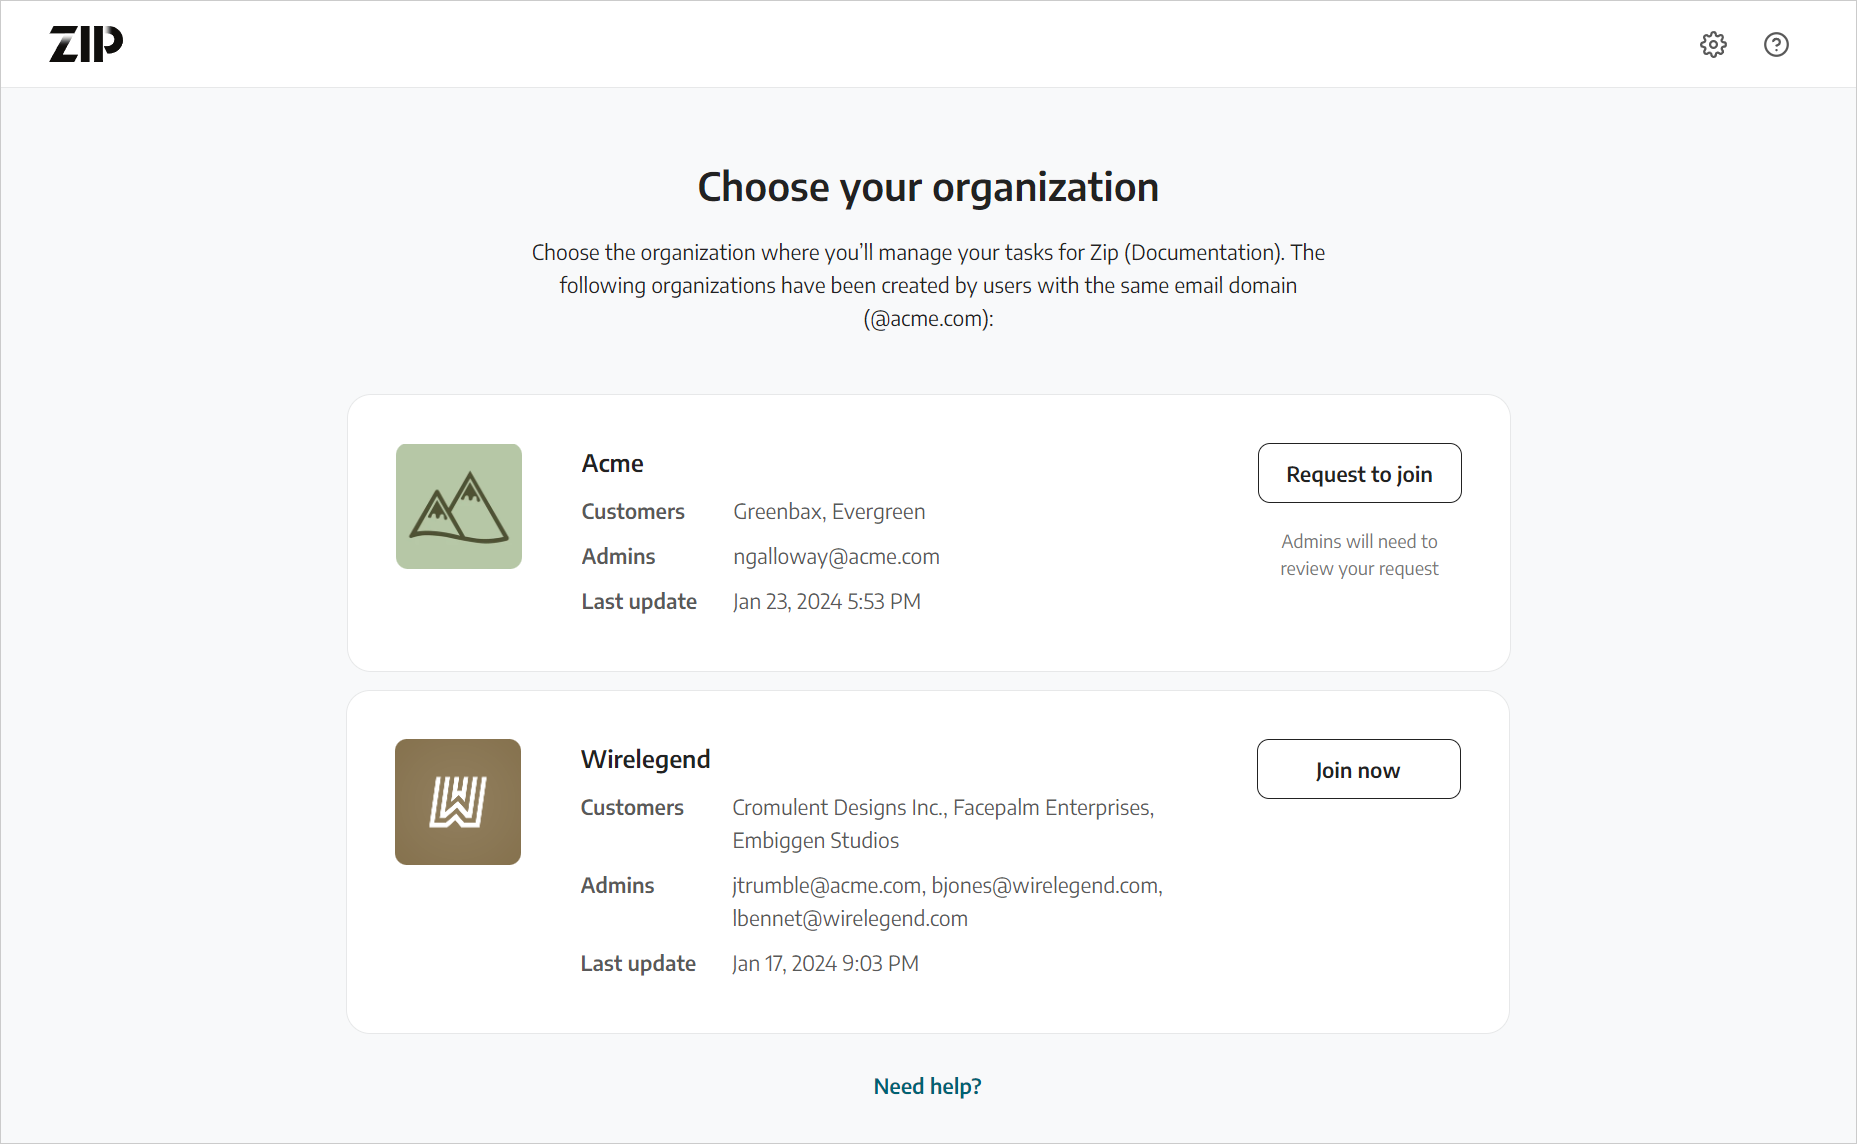Image resolution: width=1857 pixels, height=1144 pixels.
Task: Click the Choose your organization heading
Action: [928, 188]
